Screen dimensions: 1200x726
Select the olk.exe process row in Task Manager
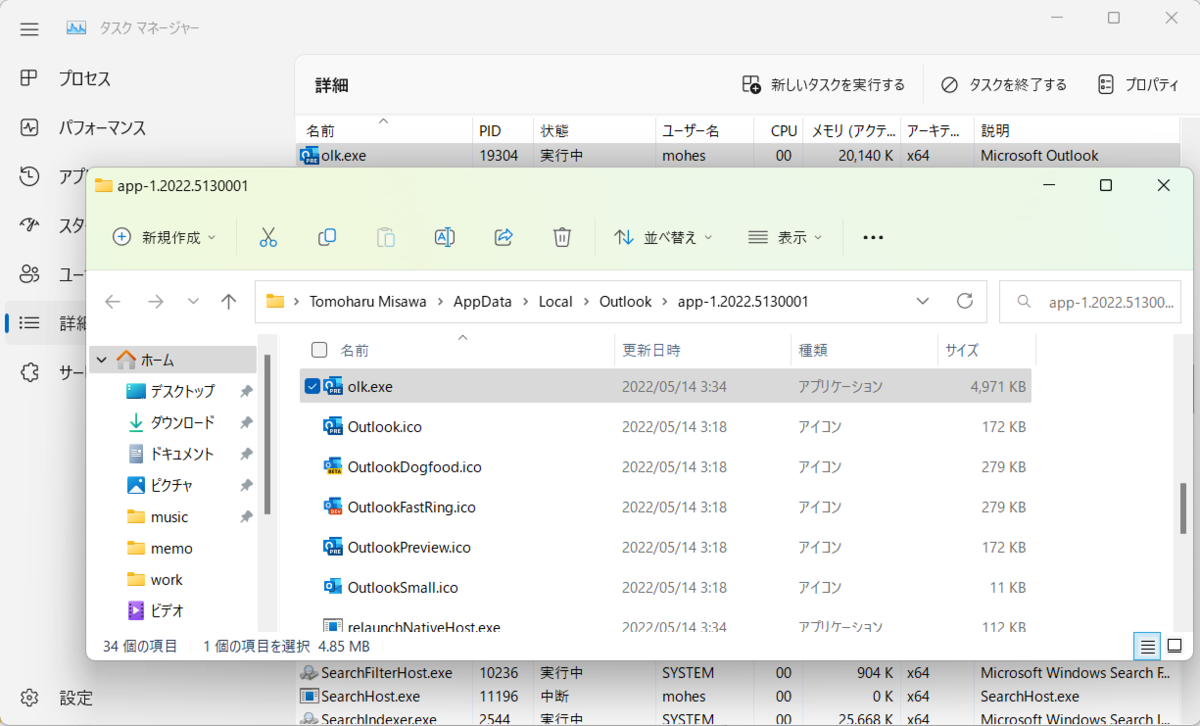pyautogui.click(x=738, y=155)
